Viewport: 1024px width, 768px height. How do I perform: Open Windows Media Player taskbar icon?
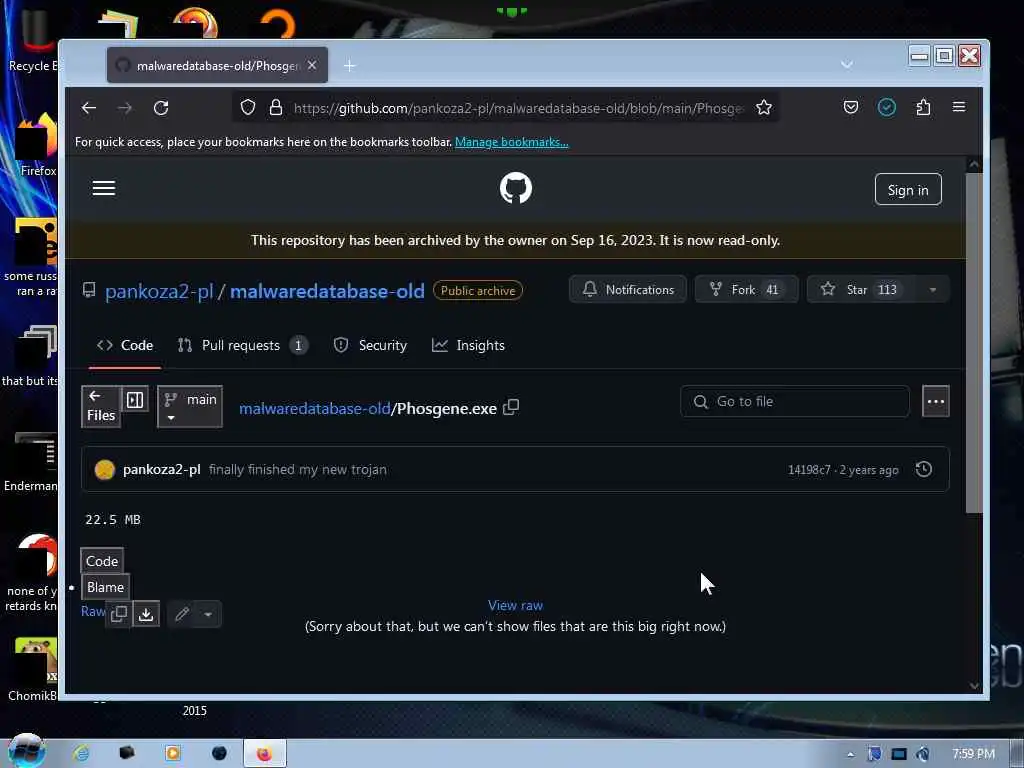(x=172, y=753)
